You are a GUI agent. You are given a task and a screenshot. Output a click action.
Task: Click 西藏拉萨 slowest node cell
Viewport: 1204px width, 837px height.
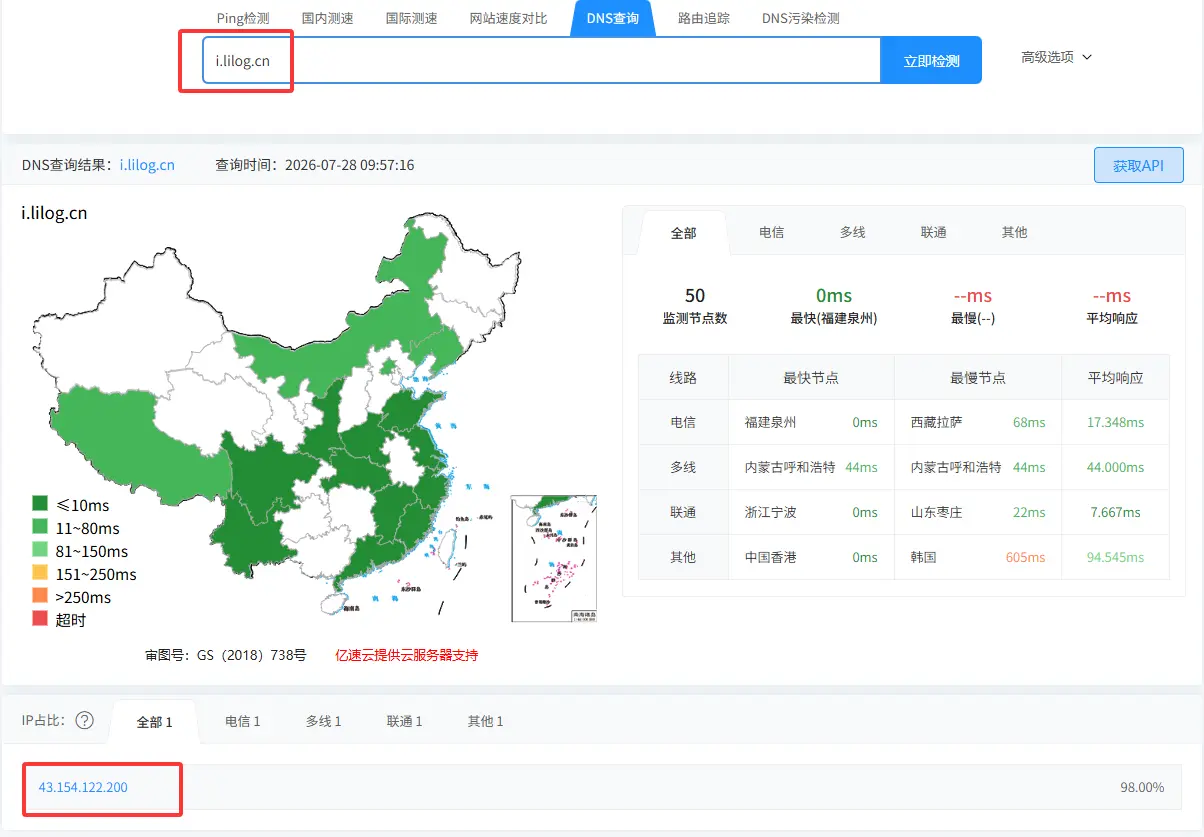pyautogui.click(x=937, y=423)
